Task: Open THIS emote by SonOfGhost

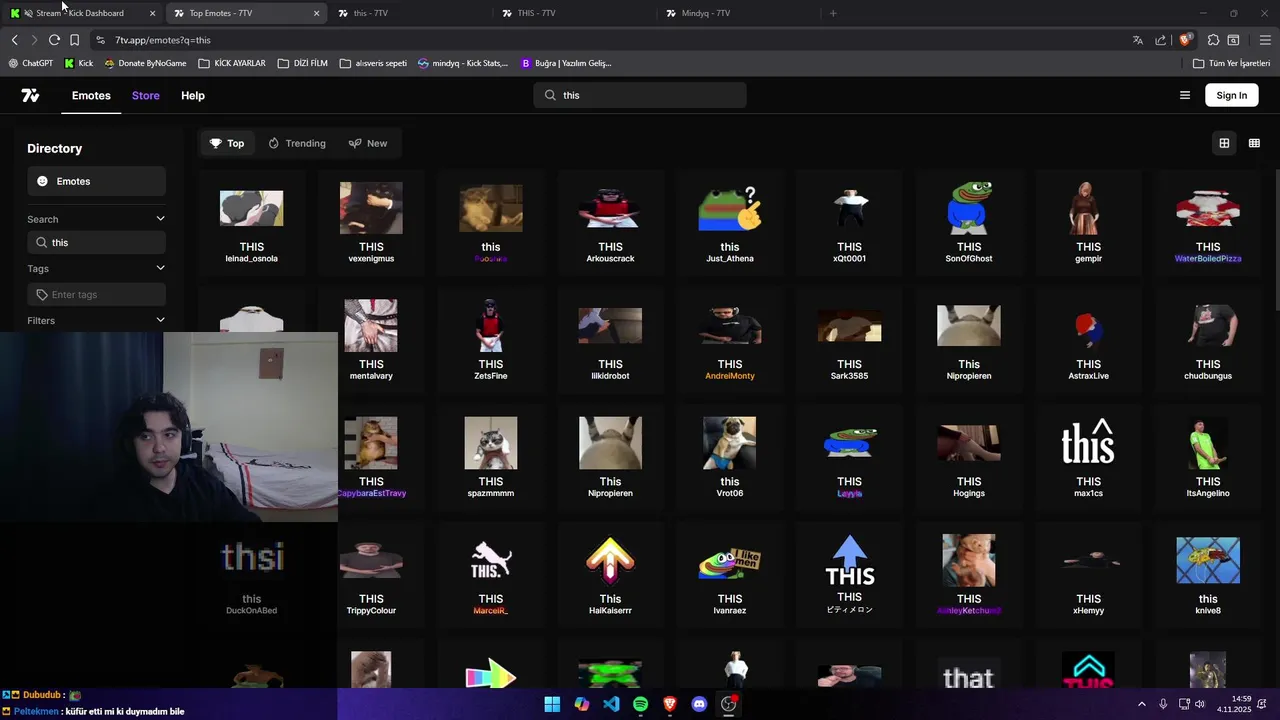Action: [969, 222]
